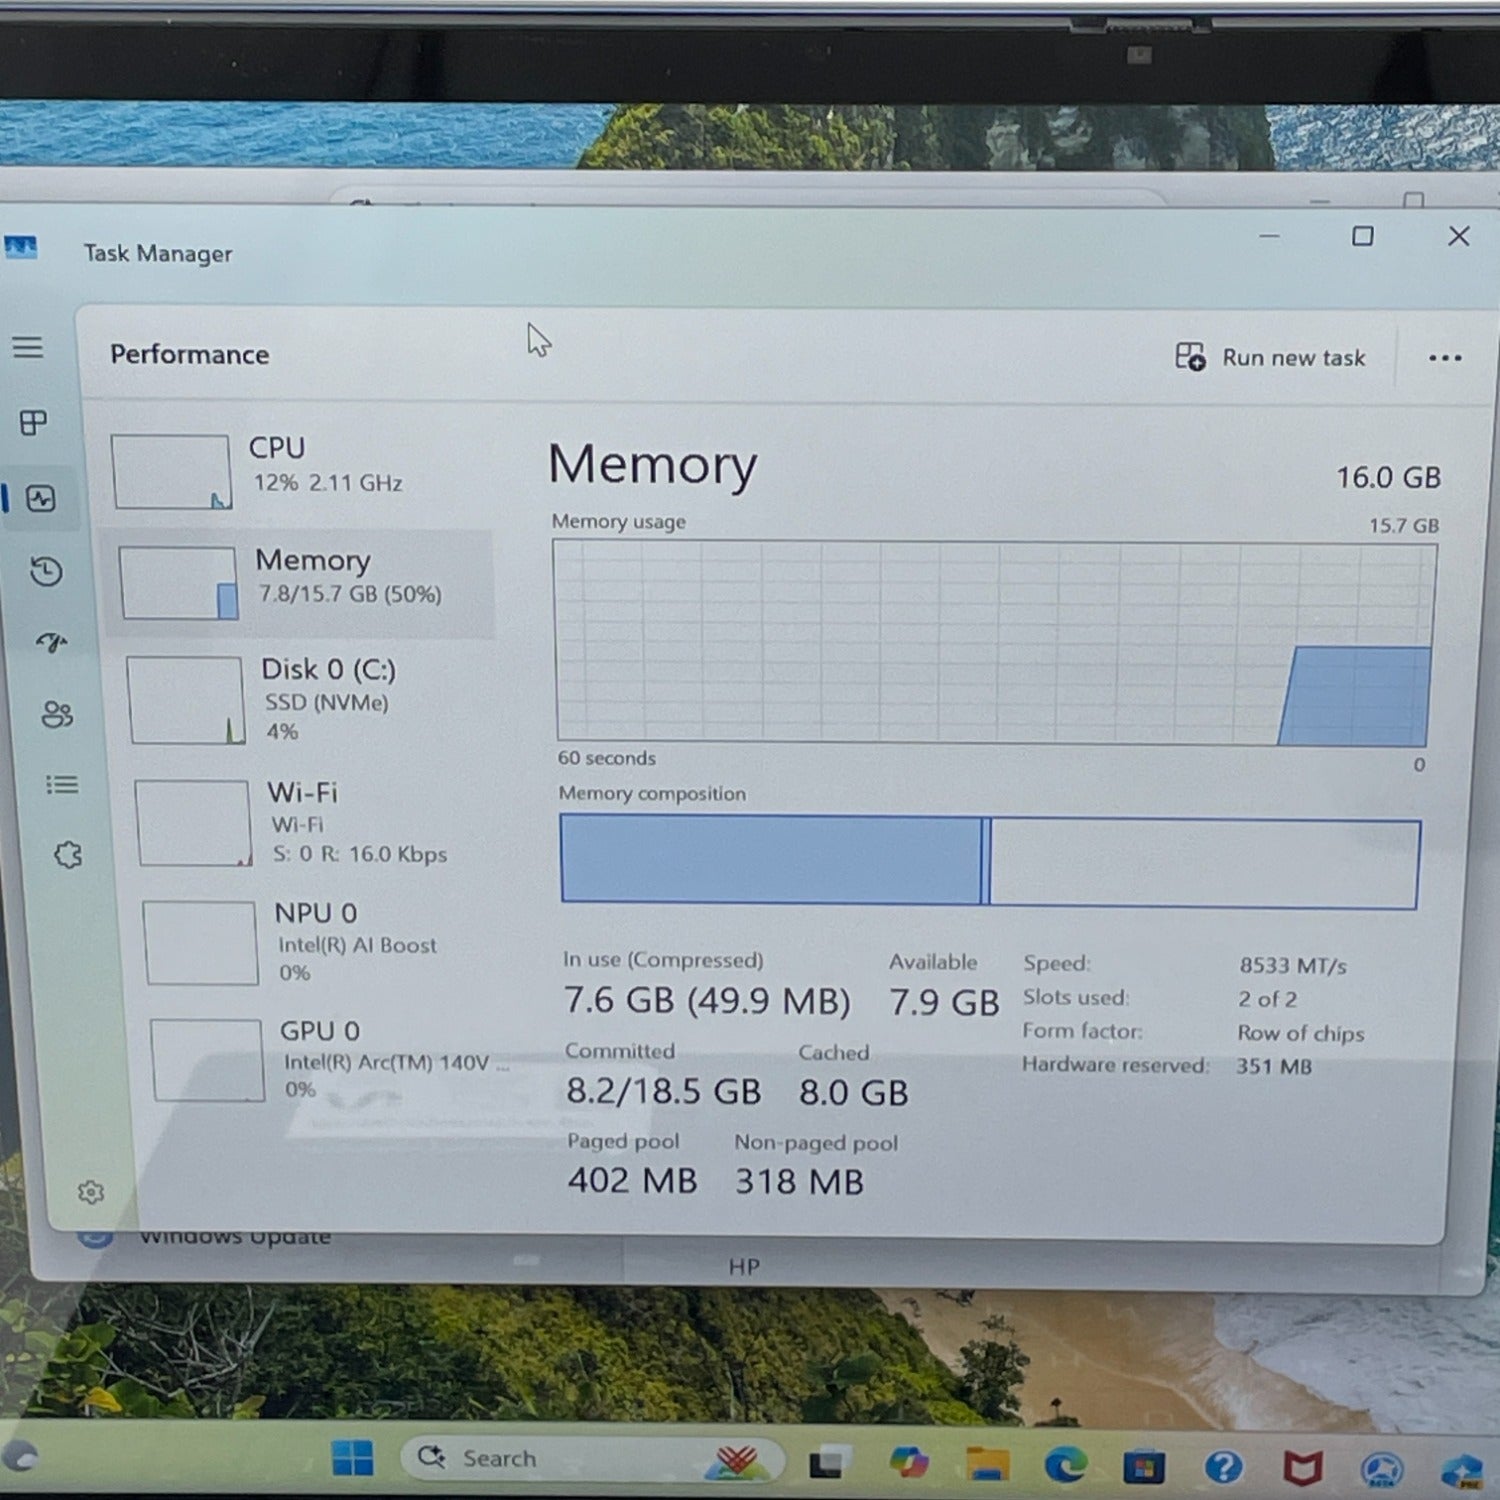Screen dimensions: 1500x1500
Task: Select the Performance page icon in sidebar
Action: point(41,498)
